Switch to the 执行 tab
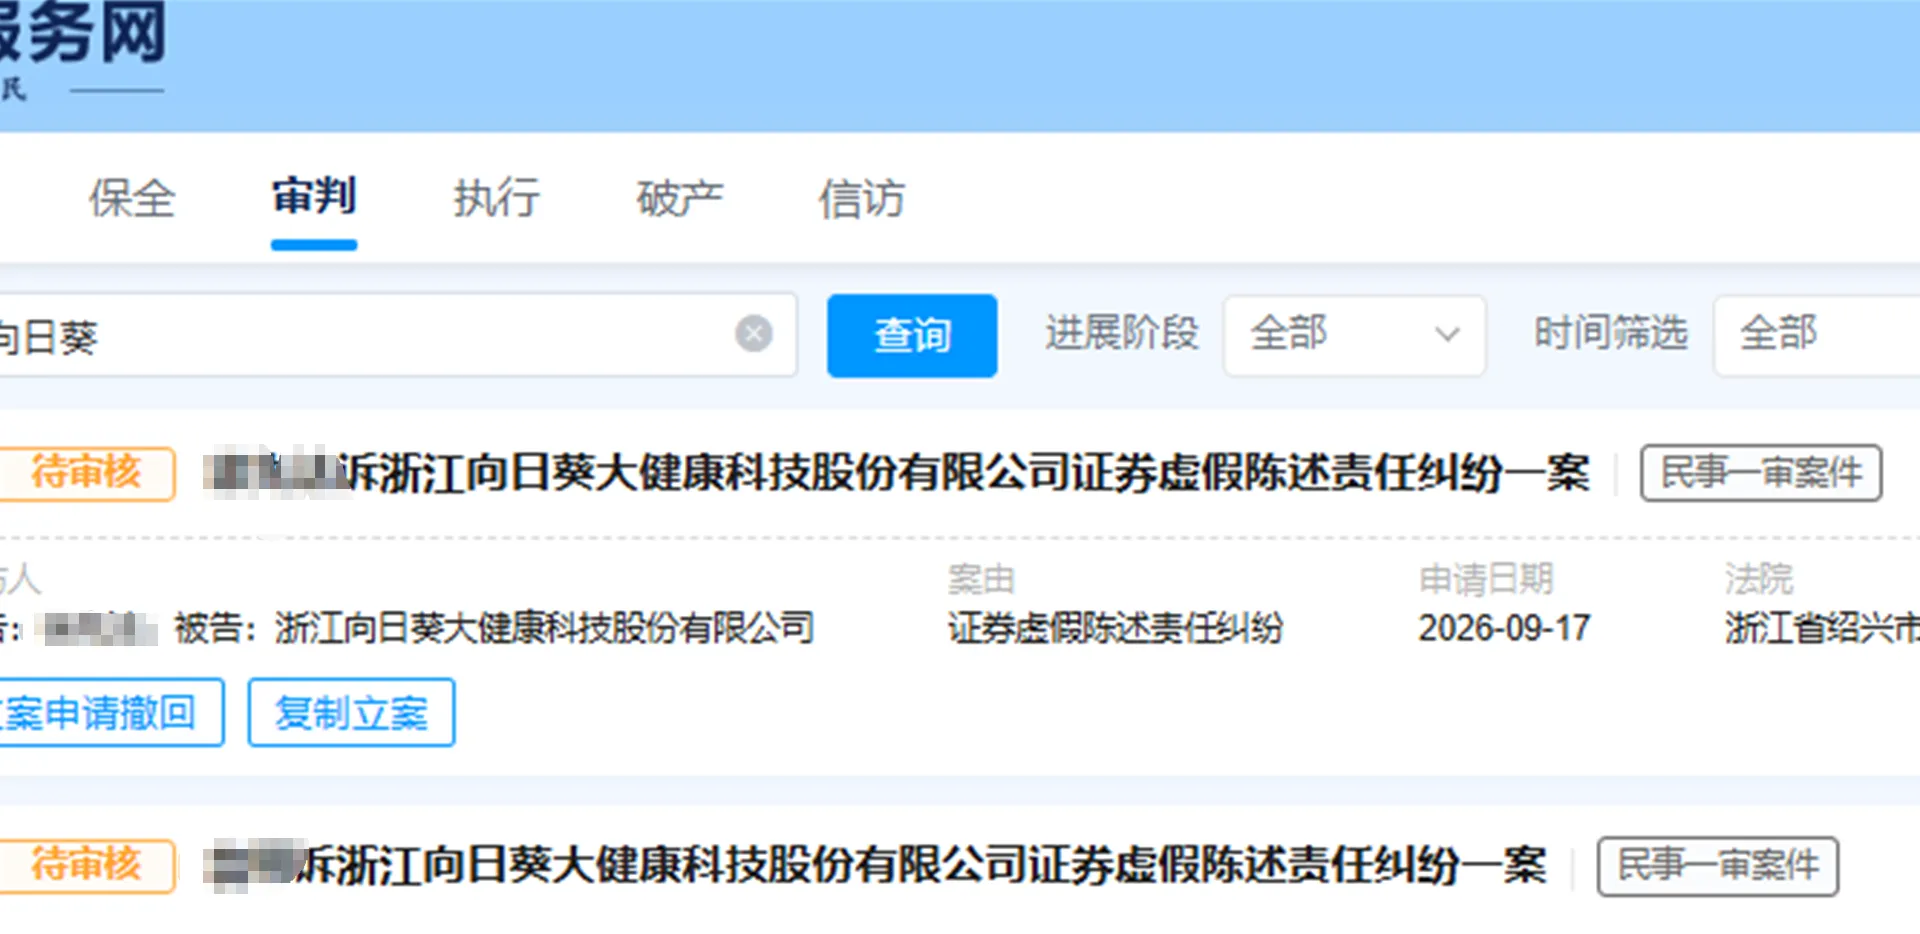Image resolution: width=1920 pixels, height=934 pixels. pos(497,198)
